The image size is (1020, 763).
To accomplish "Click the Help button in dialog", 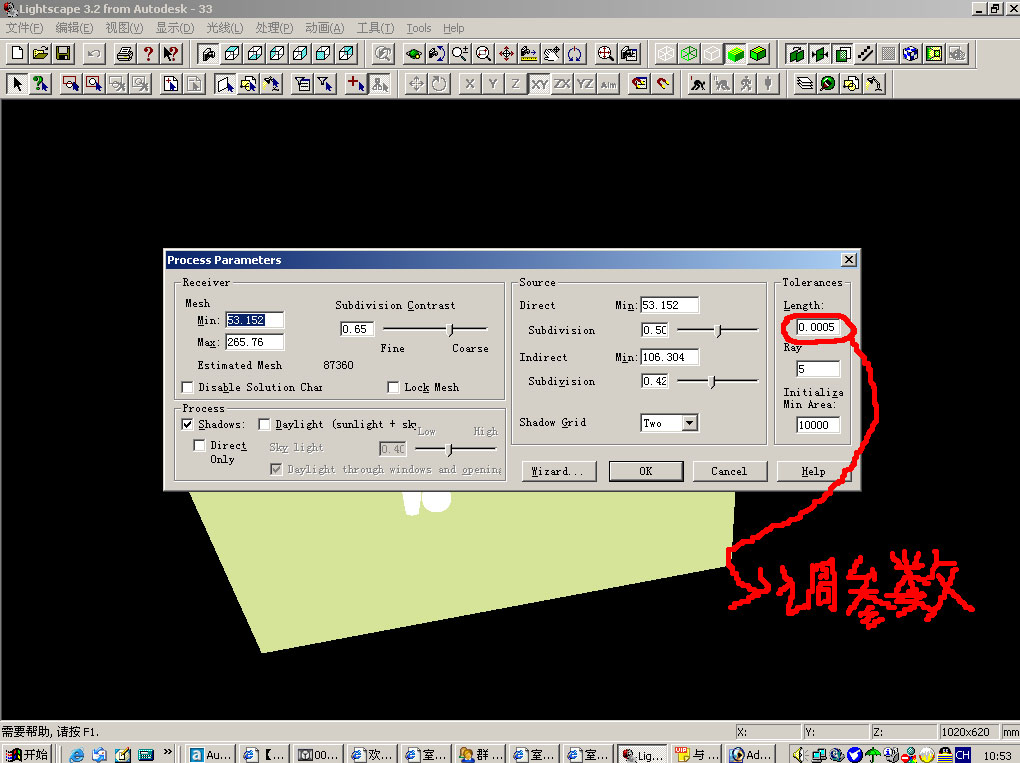I will tap(813, 471).
